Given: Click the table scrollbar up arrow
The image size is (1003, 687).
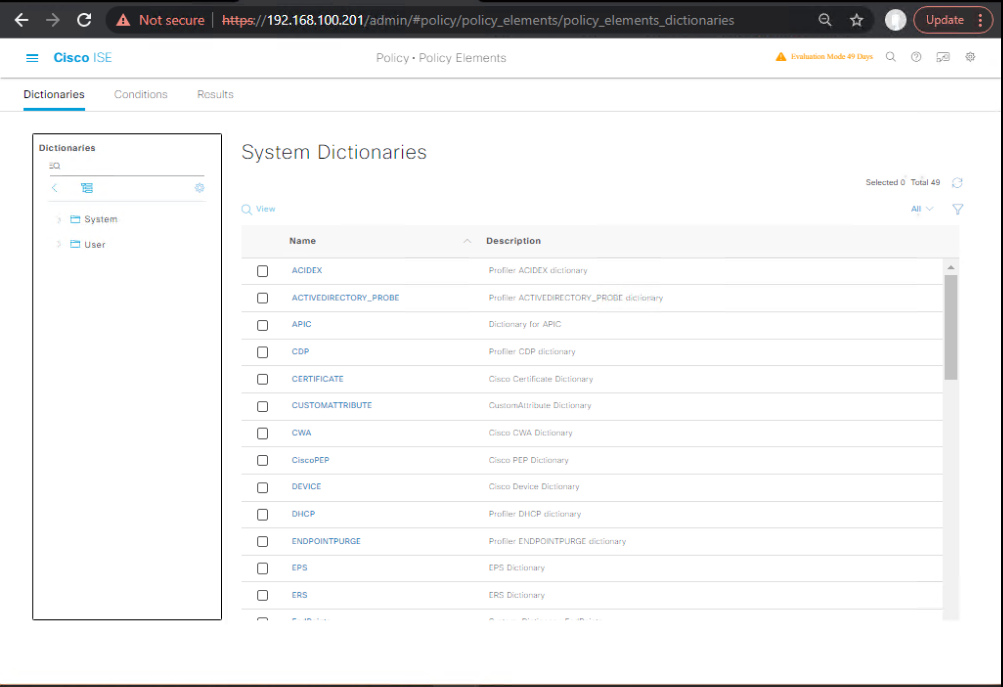Looking at the screenshot, I should click(x=951, y=267).
